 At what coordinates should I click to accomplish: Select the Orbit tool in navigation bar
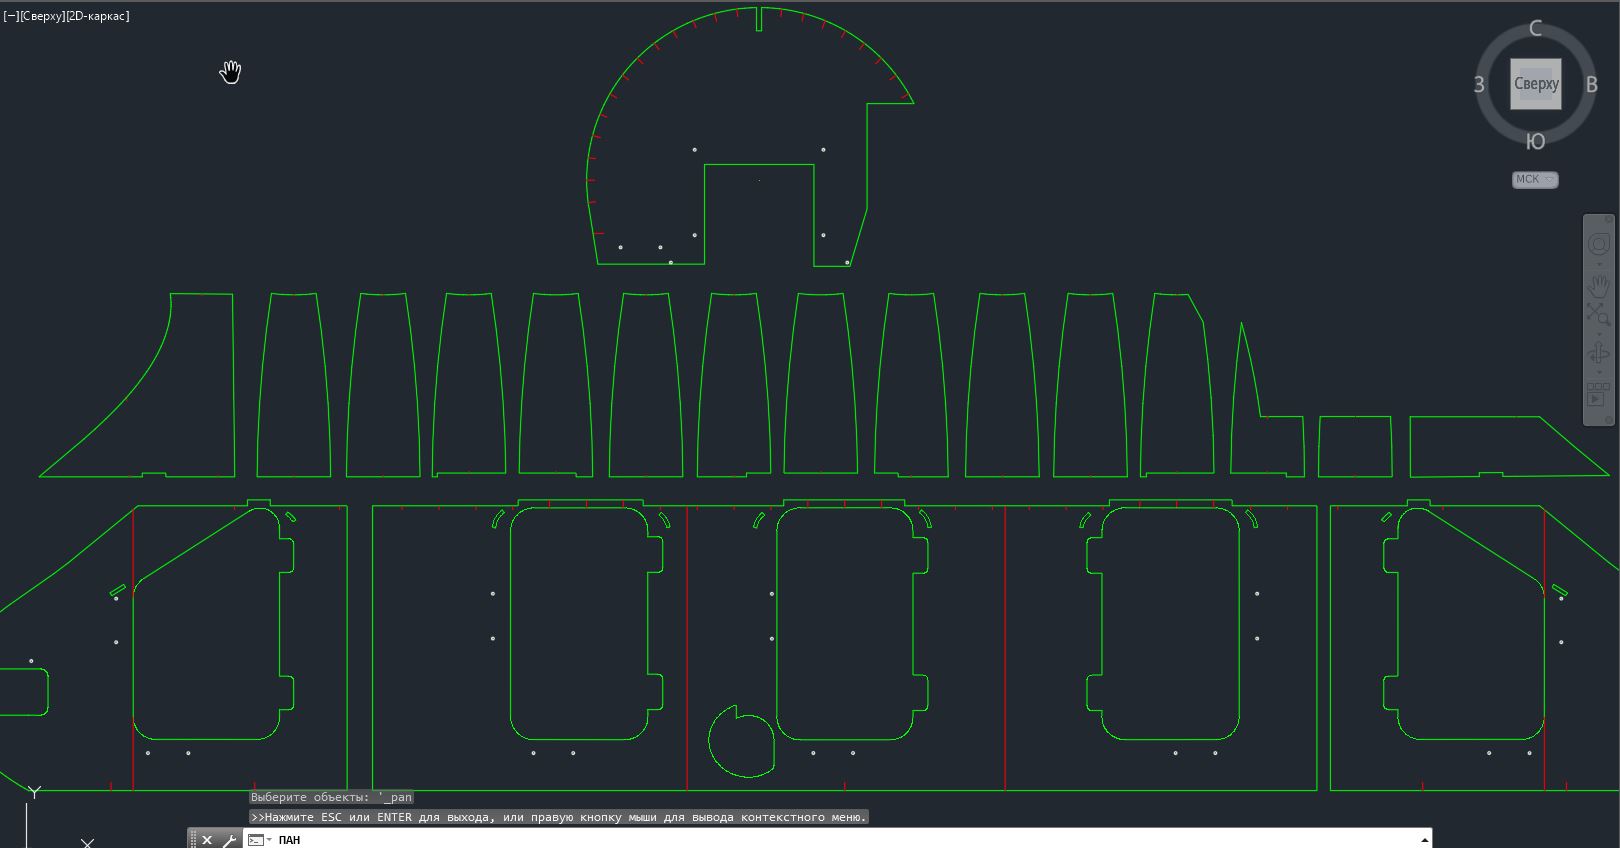click(1598, 353)
